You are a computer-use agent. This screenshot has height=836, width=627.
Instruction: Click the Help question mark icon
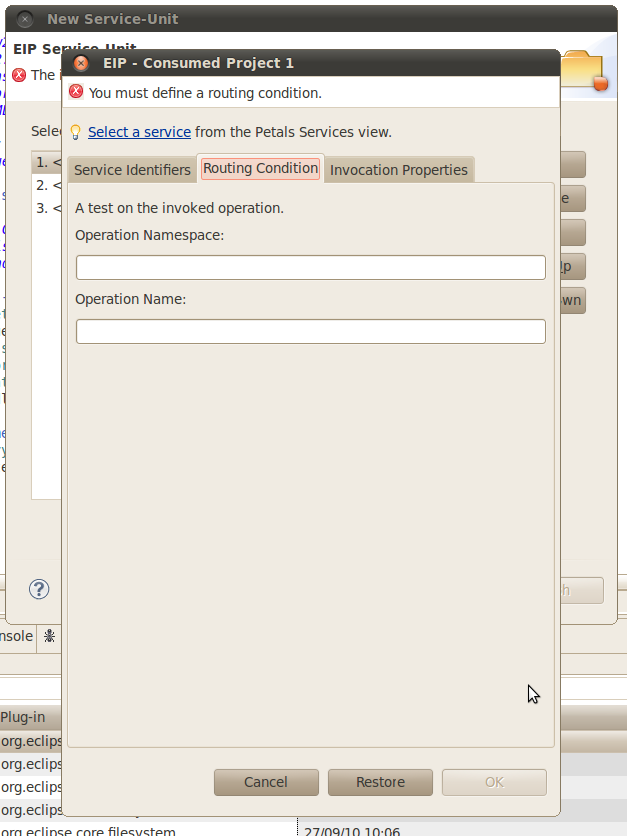(x=39, y=589)
